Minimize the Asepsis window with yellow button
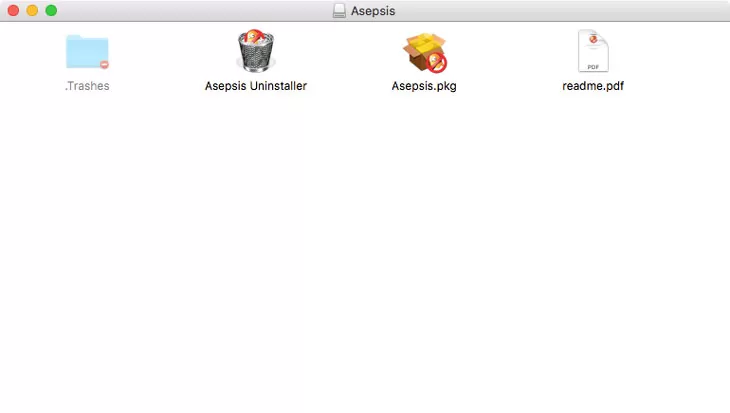This screenshot has height=413, width=730. [x=32, y=10]
